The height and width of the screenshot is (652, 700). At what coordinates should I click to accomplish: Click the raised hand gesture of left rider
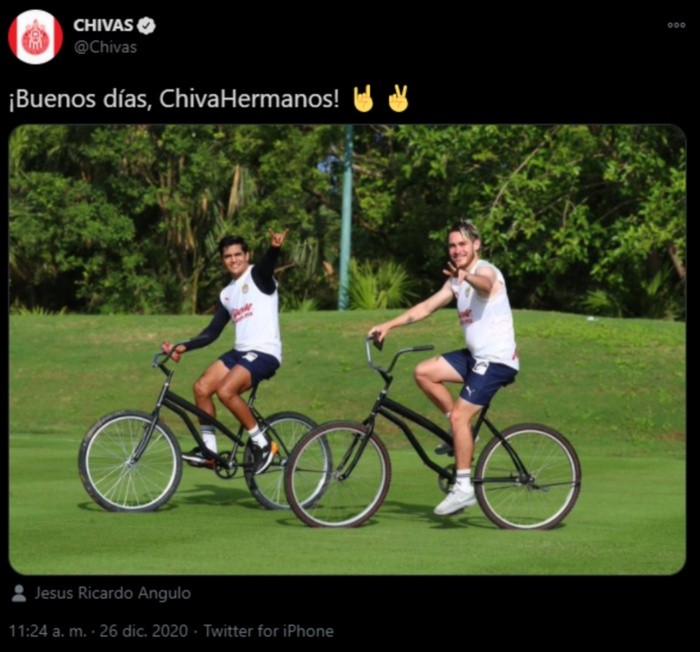pyautogui.click(x=278, y=237)
